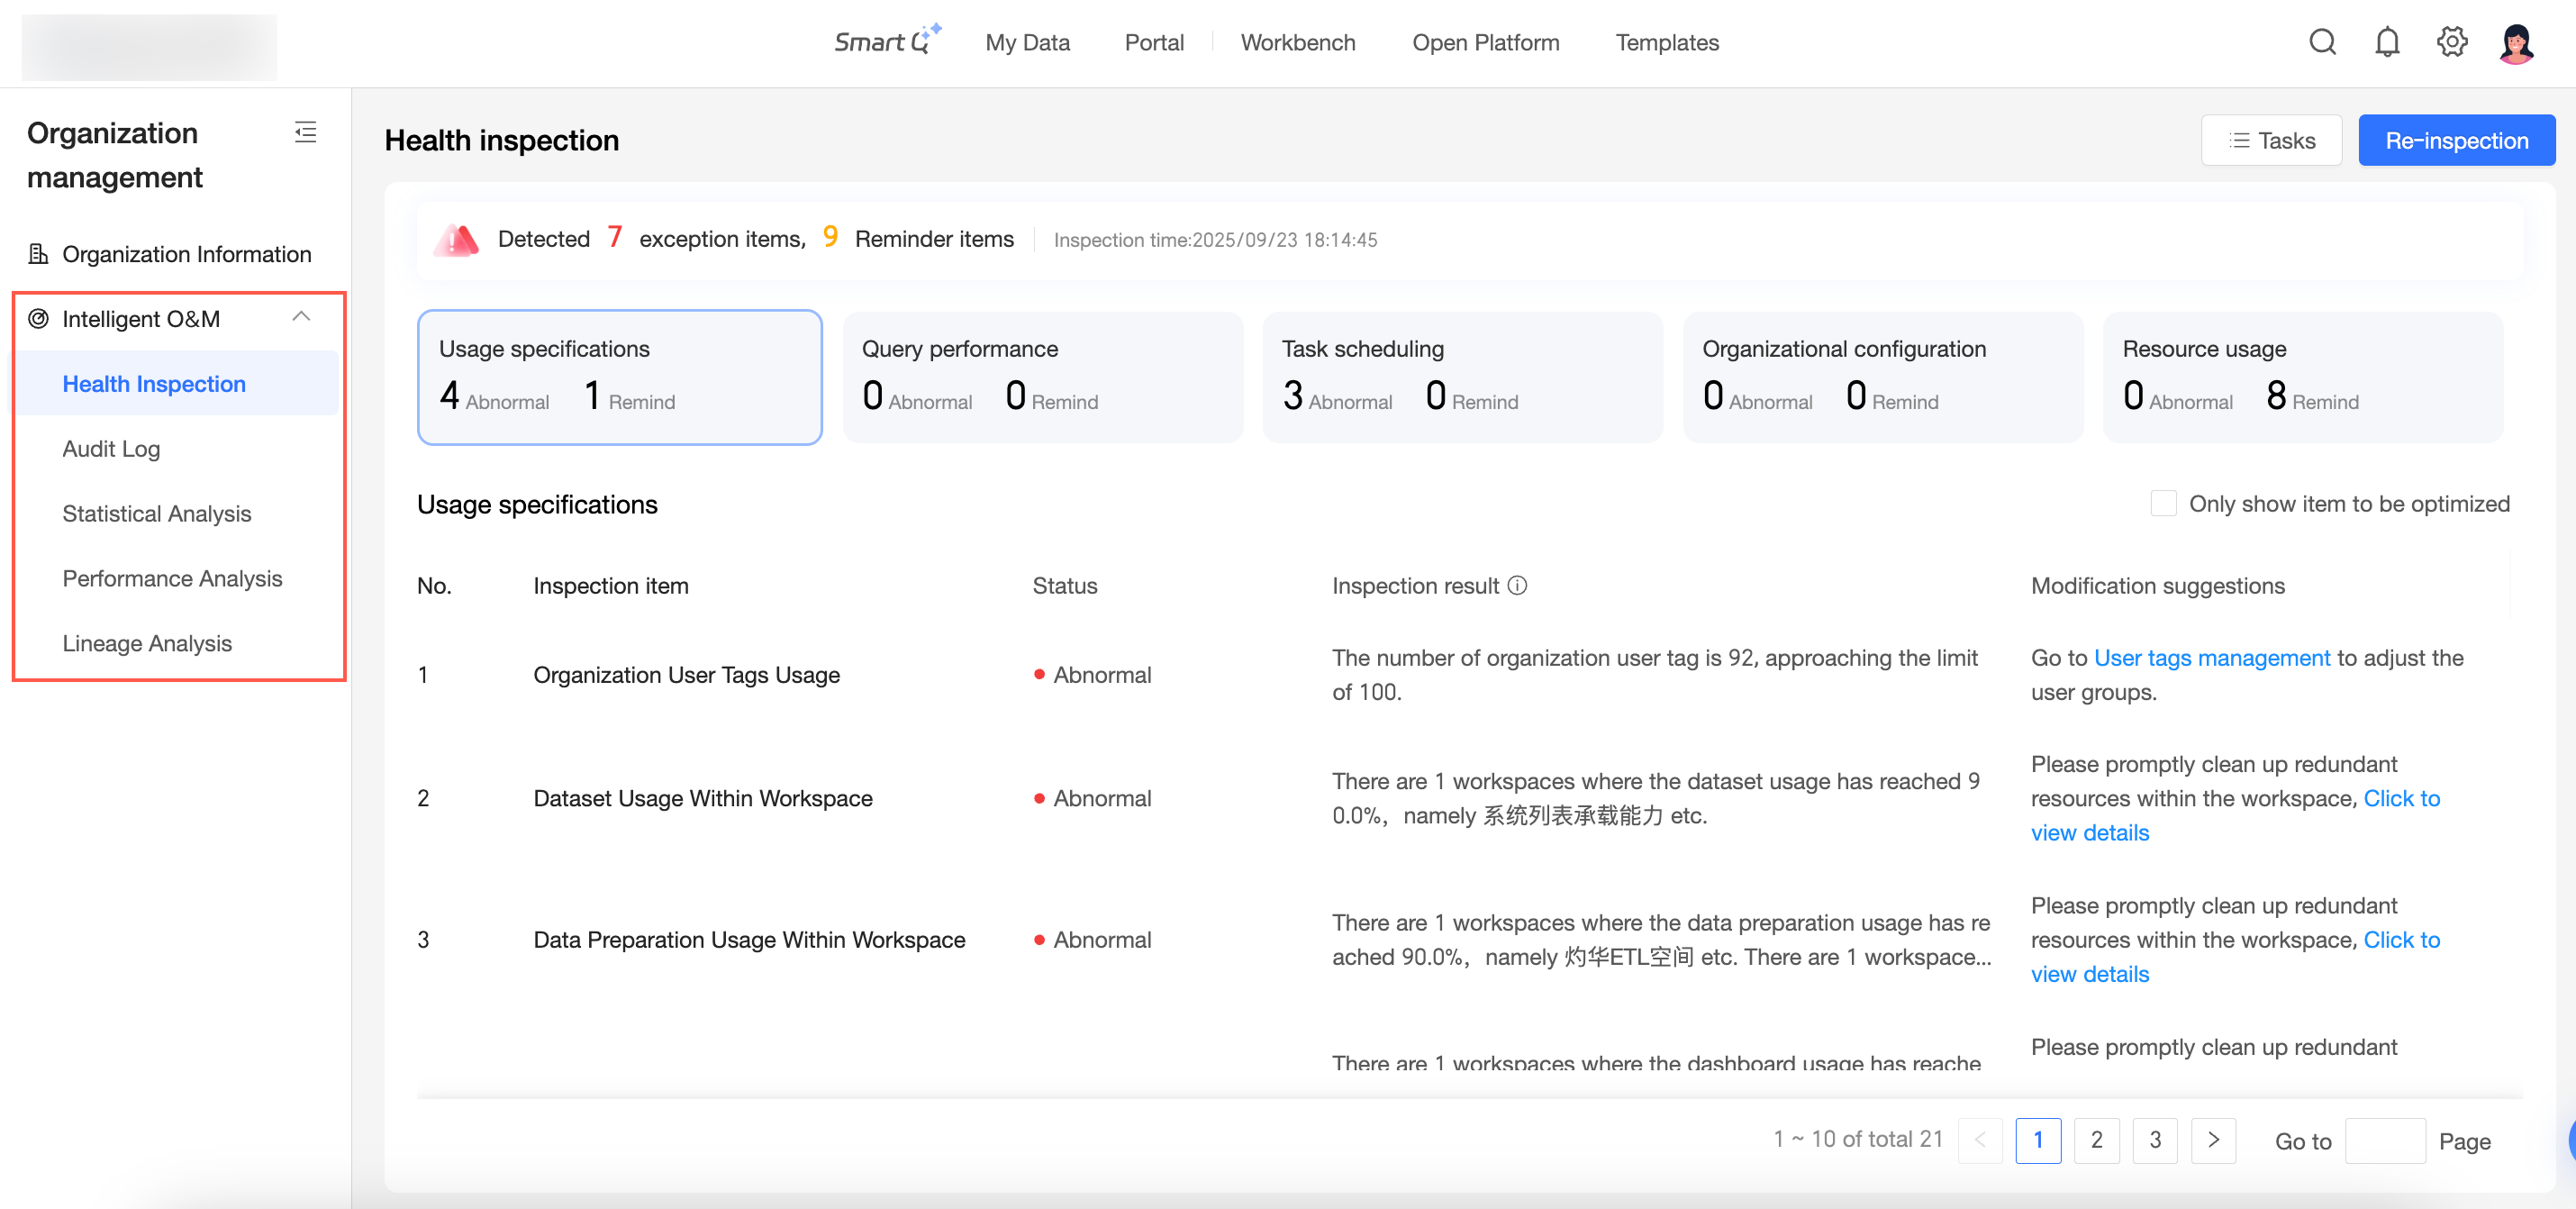The image size is (2576, 1209).
Task: Click the Re-inspection button
Action: [2456, 141]
